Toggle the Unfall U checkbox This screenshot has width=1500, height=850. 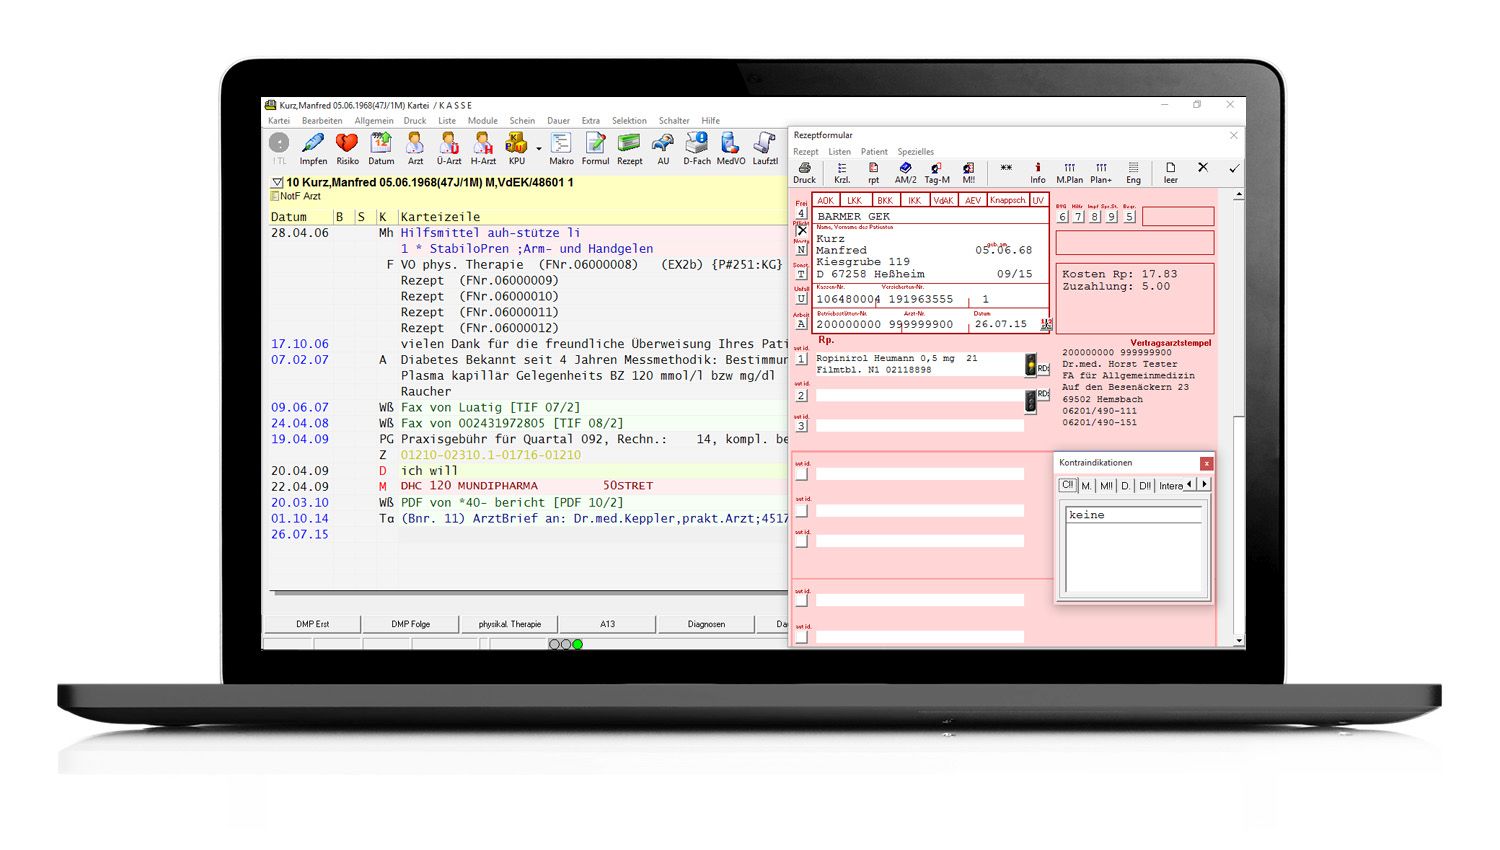801,298
